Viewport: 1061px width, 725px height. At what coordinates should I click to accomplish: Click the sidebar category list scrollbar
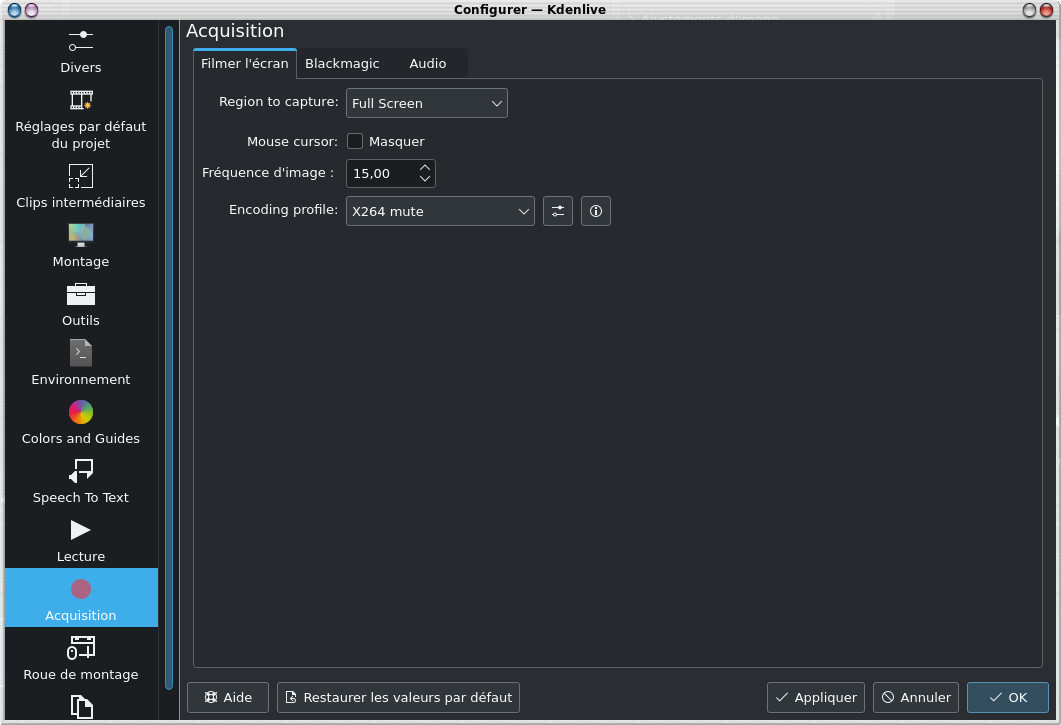click(x=168, y=357)
